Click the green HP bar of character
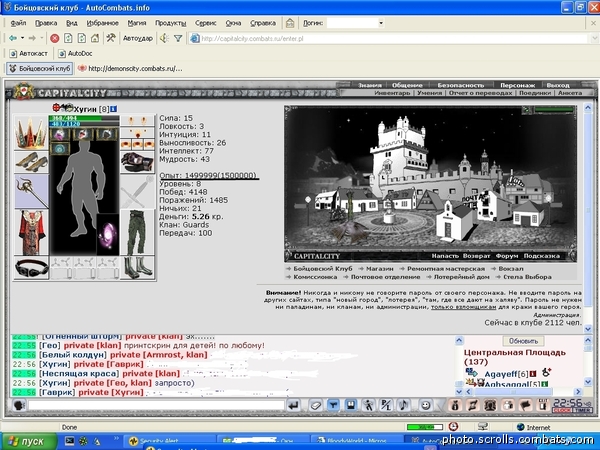 [x=84, y=118]
